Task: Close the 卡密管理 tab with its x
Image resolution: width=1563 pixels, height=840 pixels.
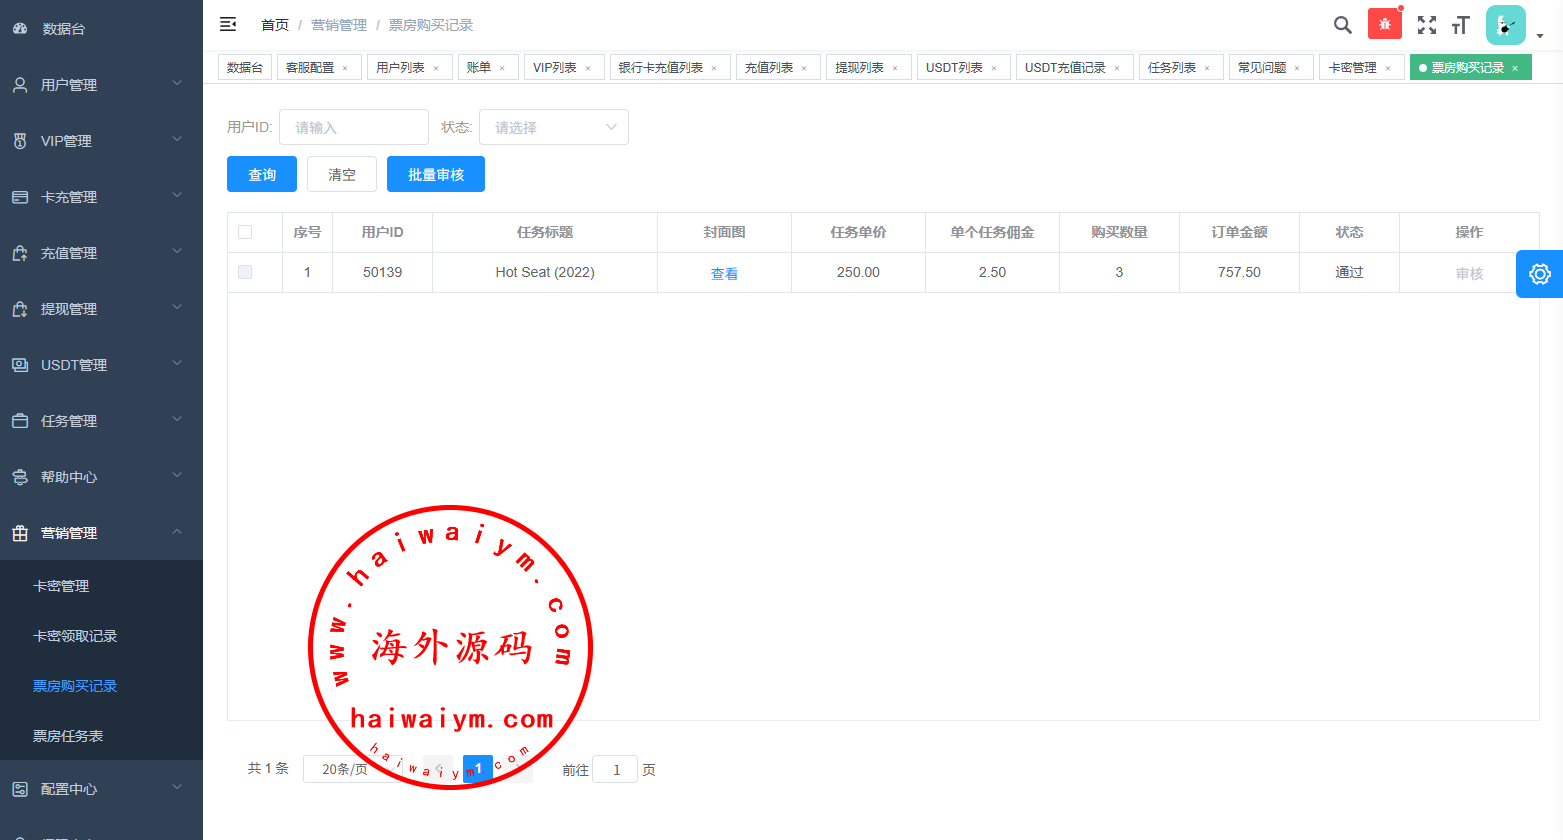Action: point(1388,68)
